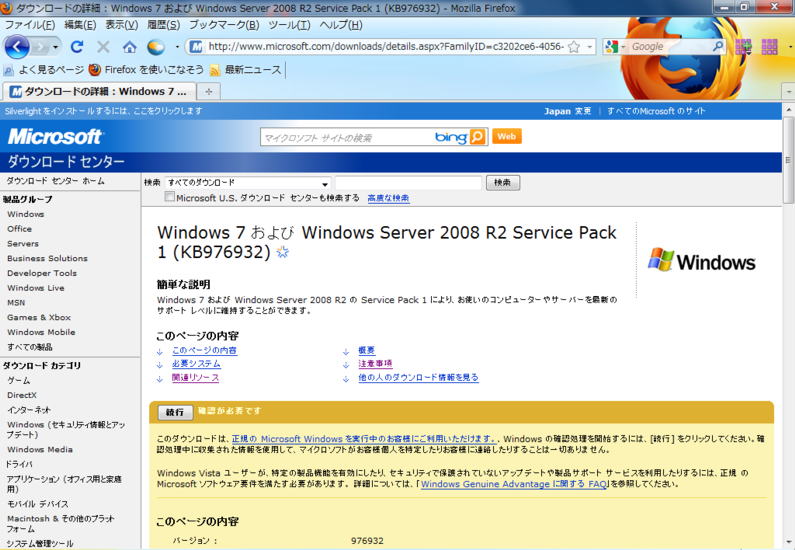Click the bing search magnifier button
Image resolution: width=795 pixels, height=550 pixels.
[x=478, y=137]
